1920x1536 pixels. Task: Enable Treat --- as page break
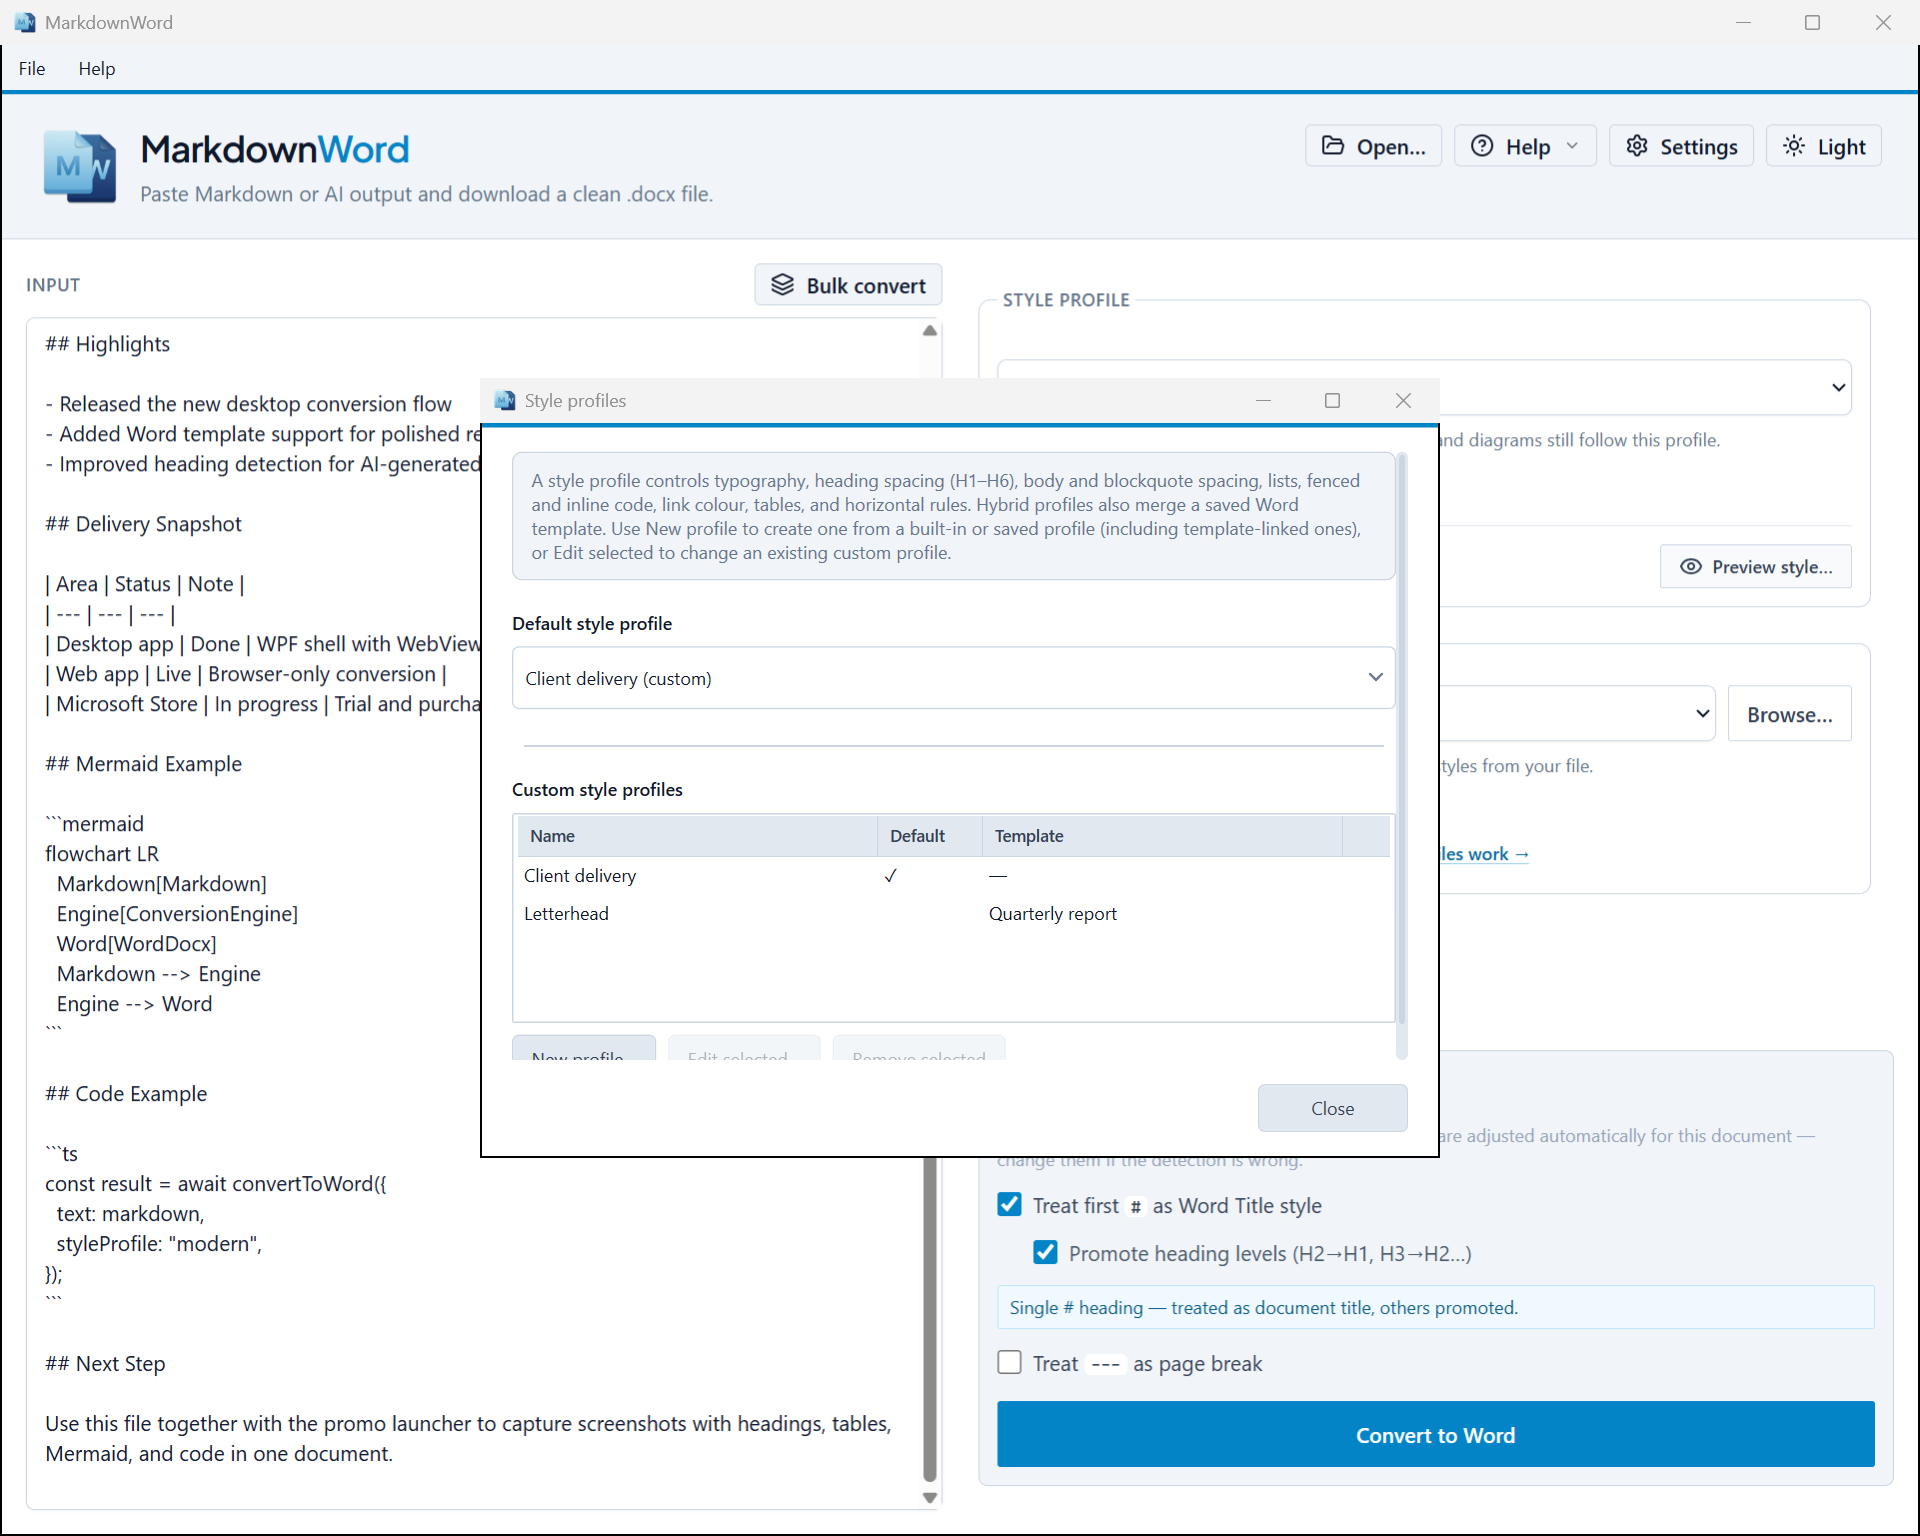1010,1363
